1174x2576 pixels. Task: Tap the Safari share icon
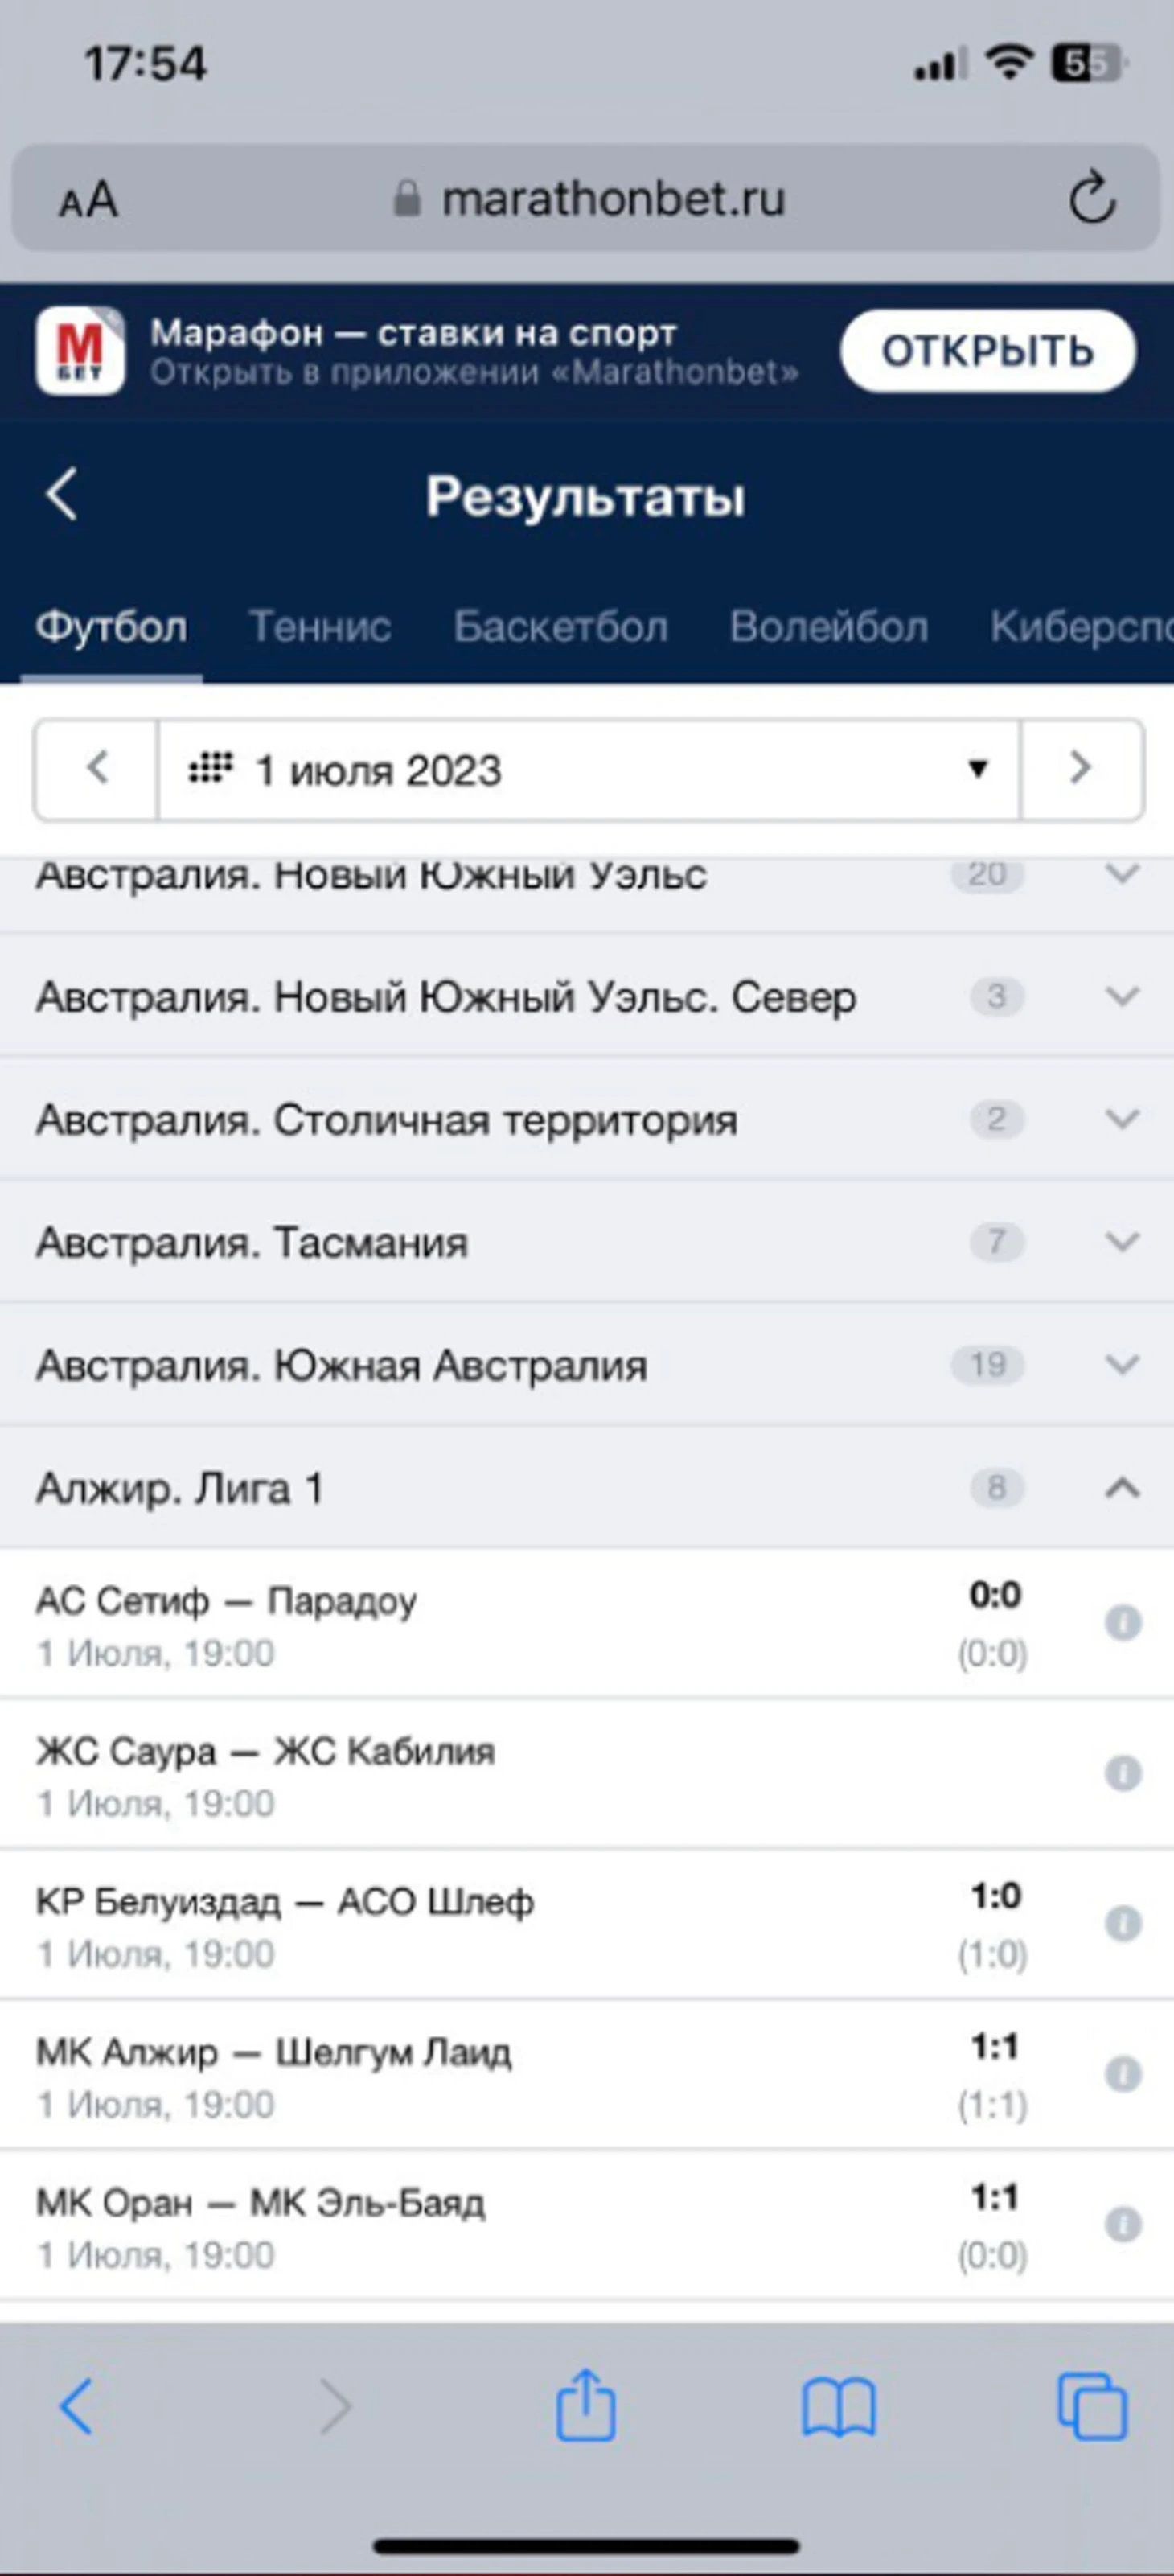585,2406
